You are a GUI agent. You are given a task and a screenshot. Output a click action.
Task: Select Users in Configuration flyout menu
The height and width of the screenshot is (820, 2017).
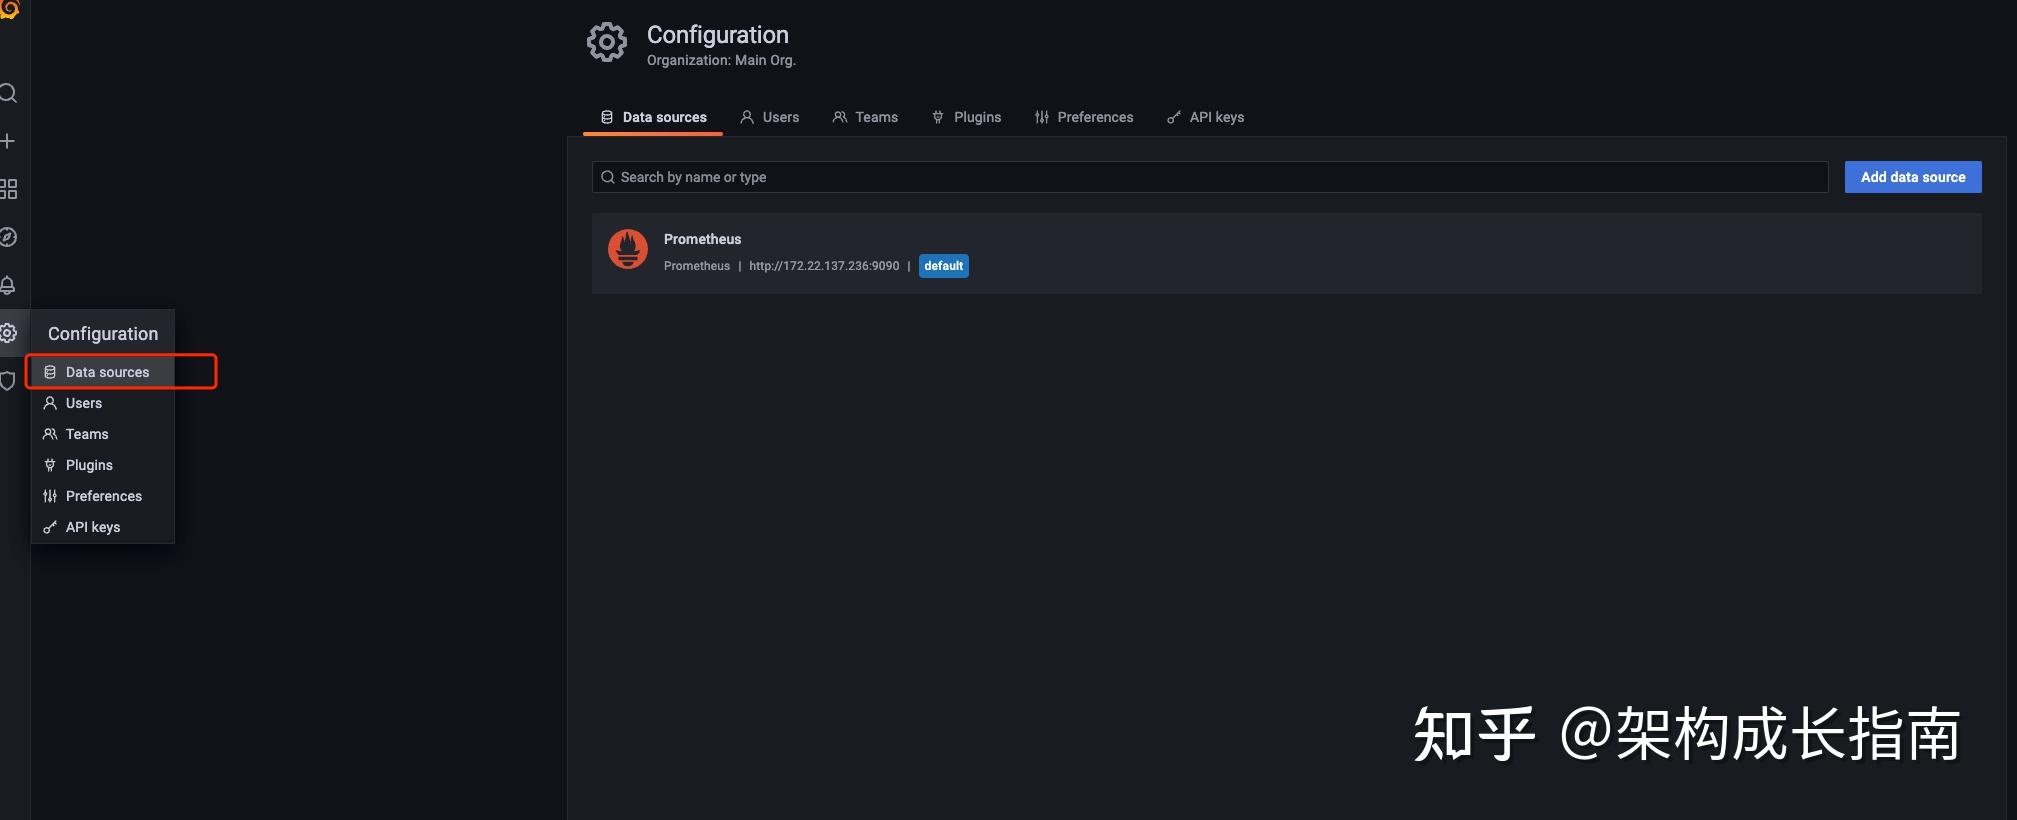84,403
